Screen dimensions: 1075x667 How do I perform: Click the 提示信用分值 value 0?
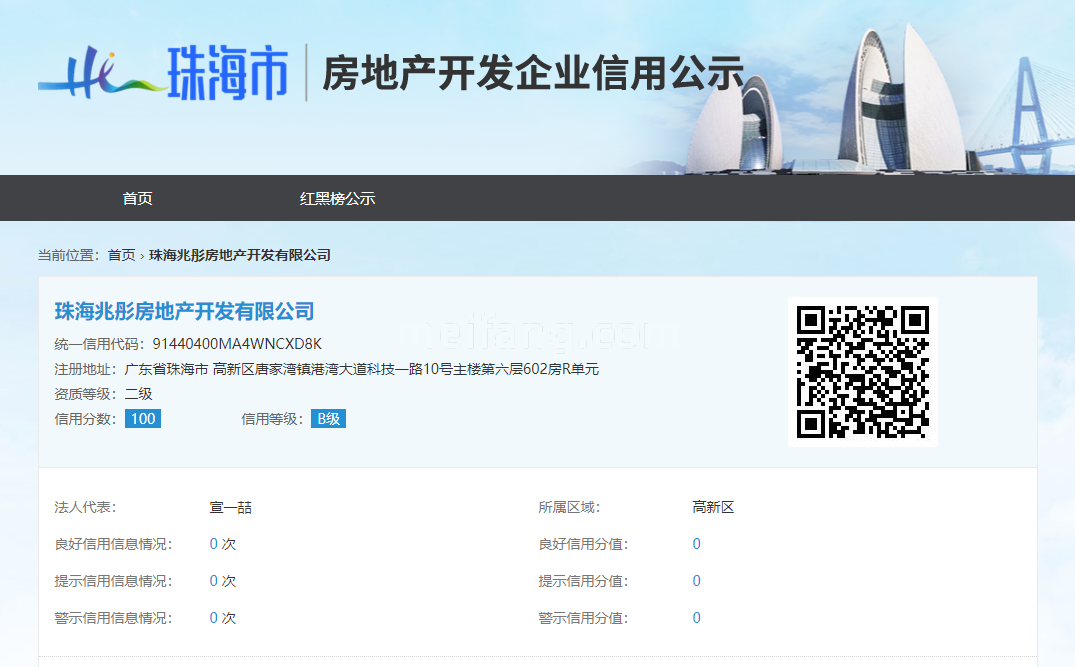click(697, 581)
